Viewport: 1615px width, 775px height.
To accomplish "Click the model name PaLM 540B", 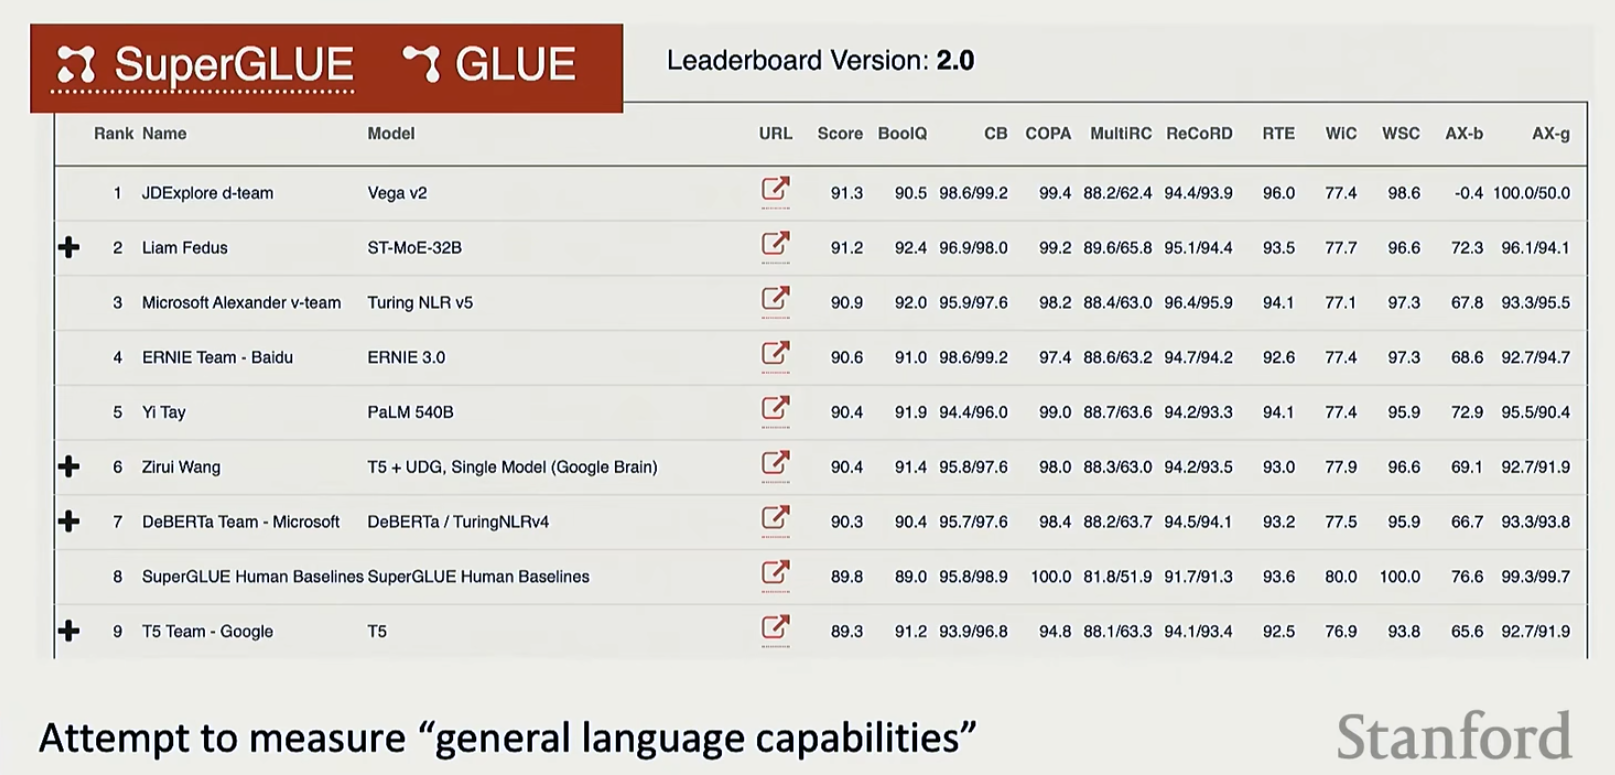I will [x=410, y=412].
